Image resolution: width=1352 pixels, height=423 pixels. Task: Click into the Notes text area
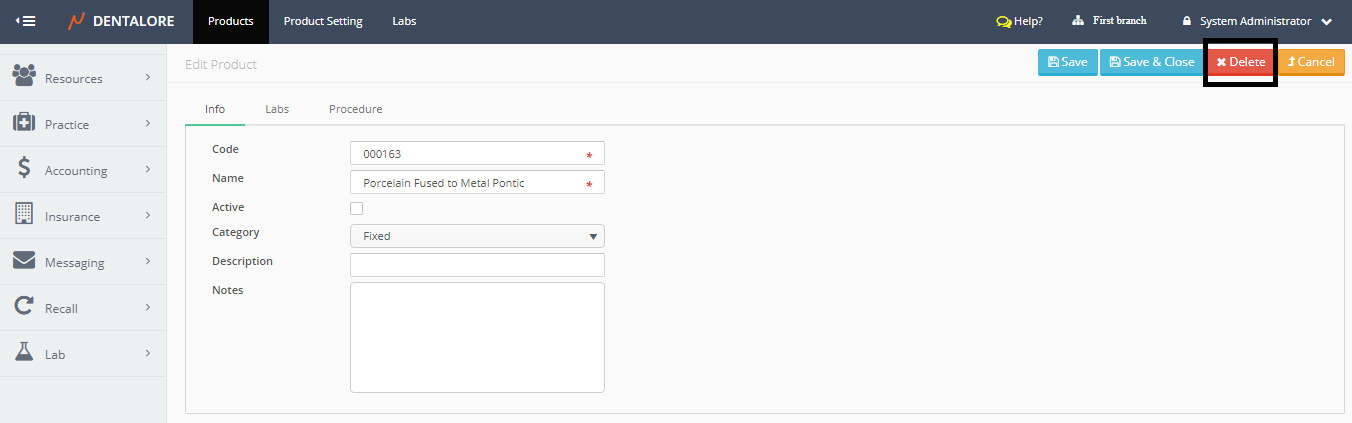(477, 337)
